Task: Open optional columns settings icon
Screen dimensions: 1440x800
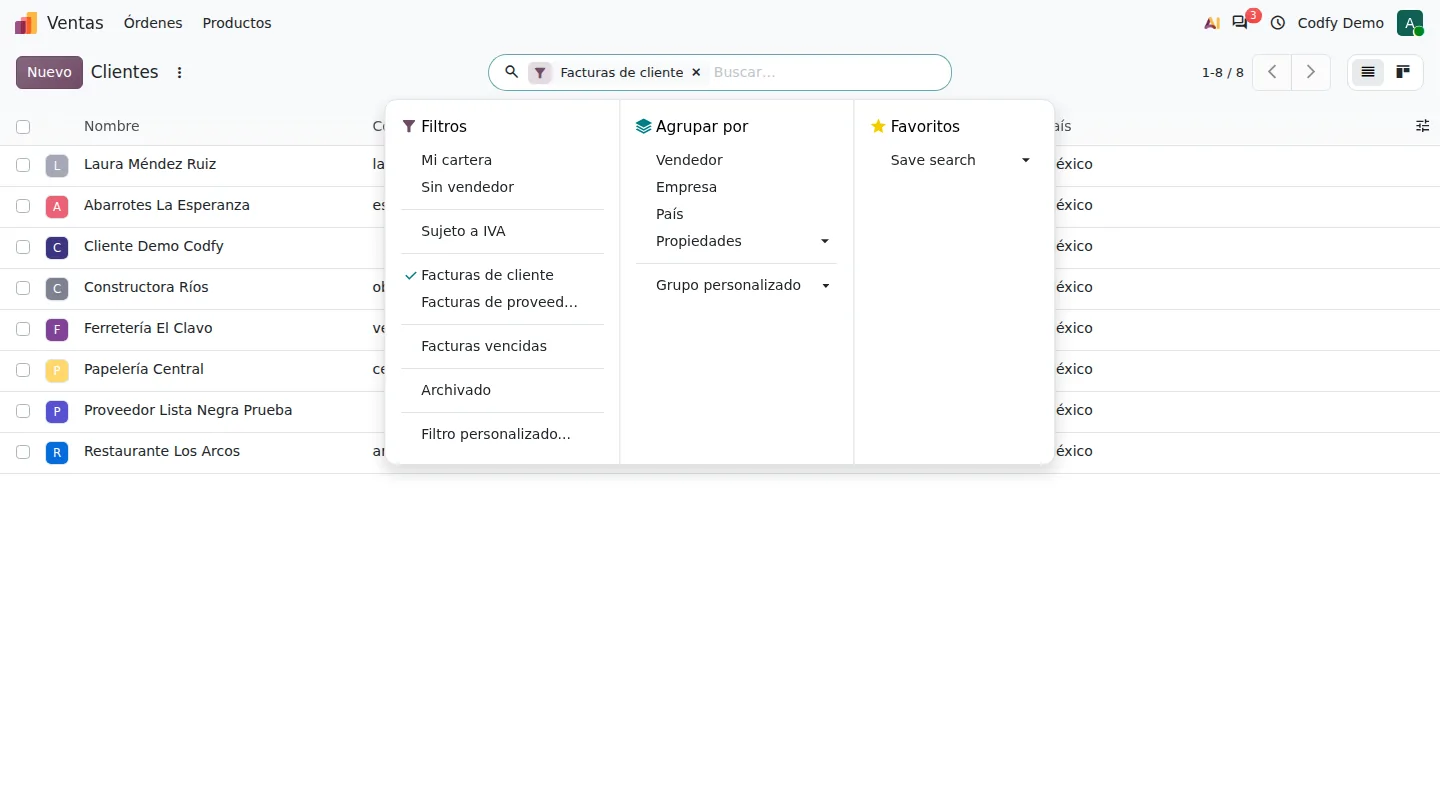Action: click(x=1423, y=126)
